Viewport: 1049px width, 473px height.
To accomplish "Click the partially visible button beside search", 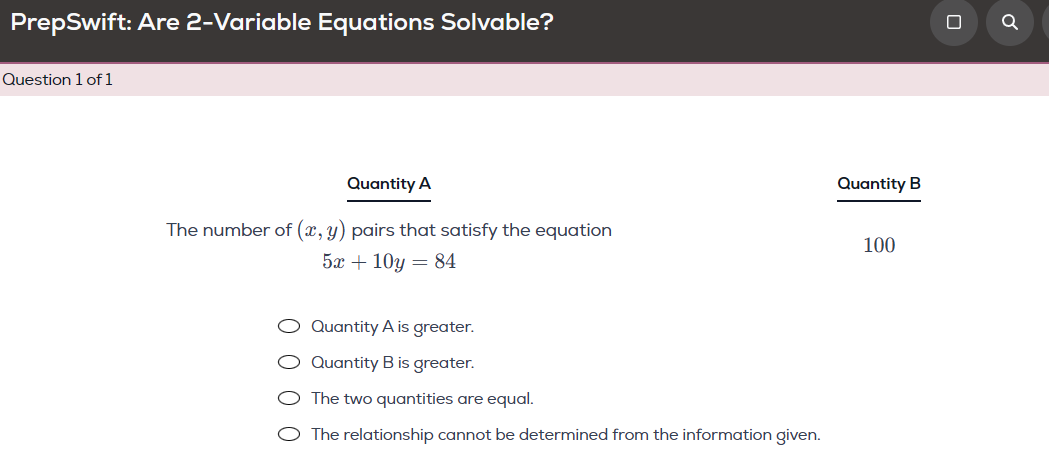I will [x=1044, y=22].
